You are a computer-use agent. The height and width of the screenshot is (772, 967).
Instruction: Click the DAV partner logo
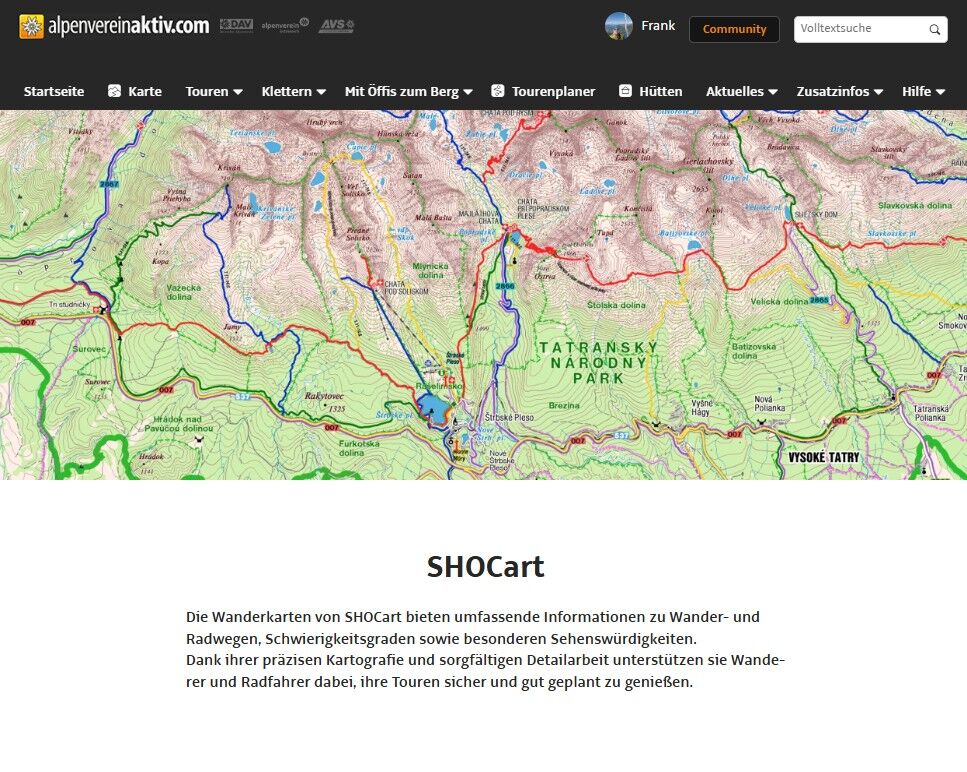tap(236, 26)
